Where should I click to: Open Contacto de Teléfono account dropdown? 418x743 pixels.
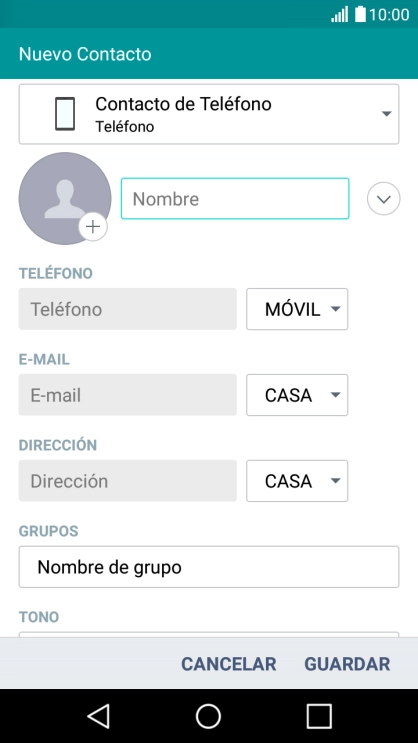point(209,114)
